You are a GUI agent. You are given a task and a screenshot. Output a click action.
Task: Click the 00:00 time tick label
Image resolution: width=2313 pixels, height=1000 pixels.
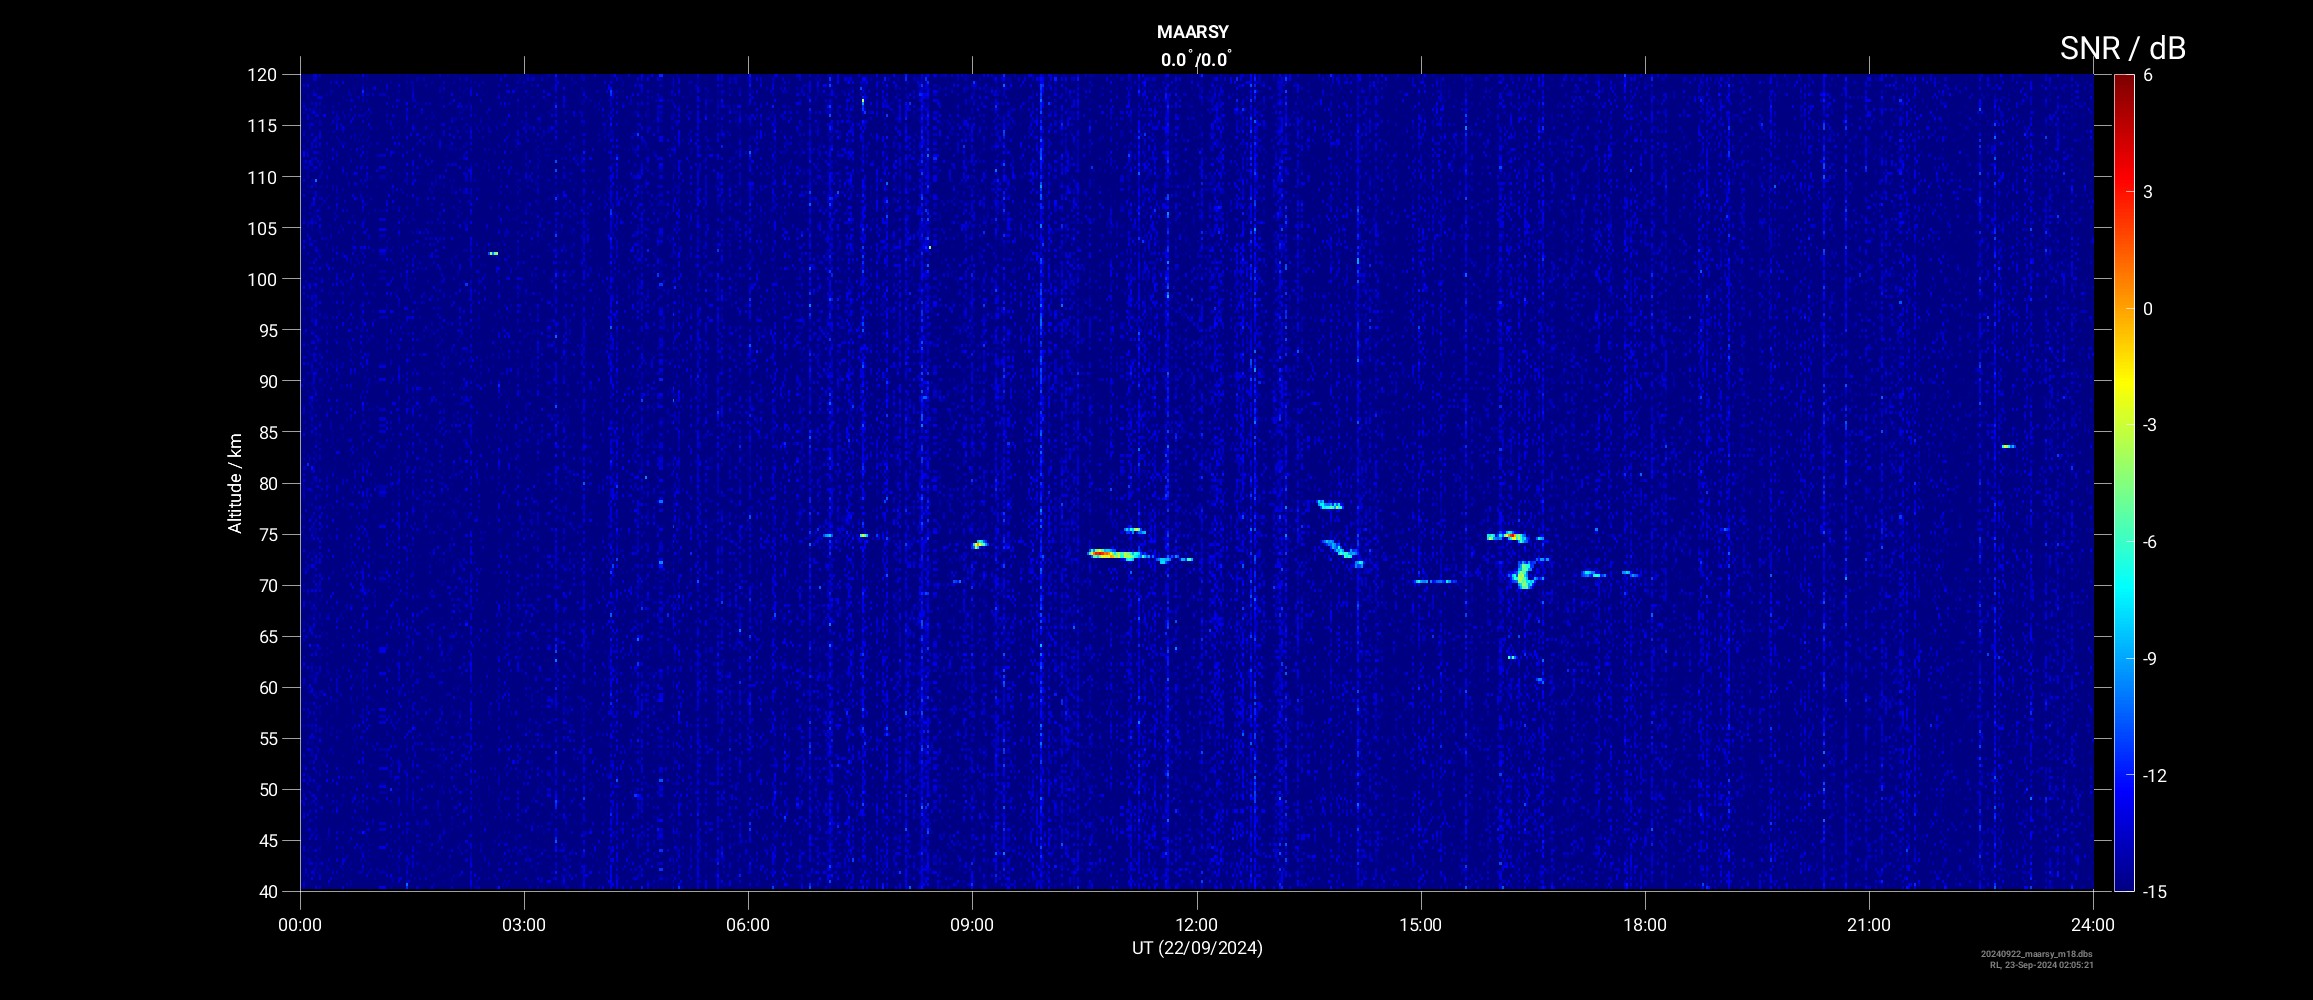pyautogui.click(x=300, y=925)
